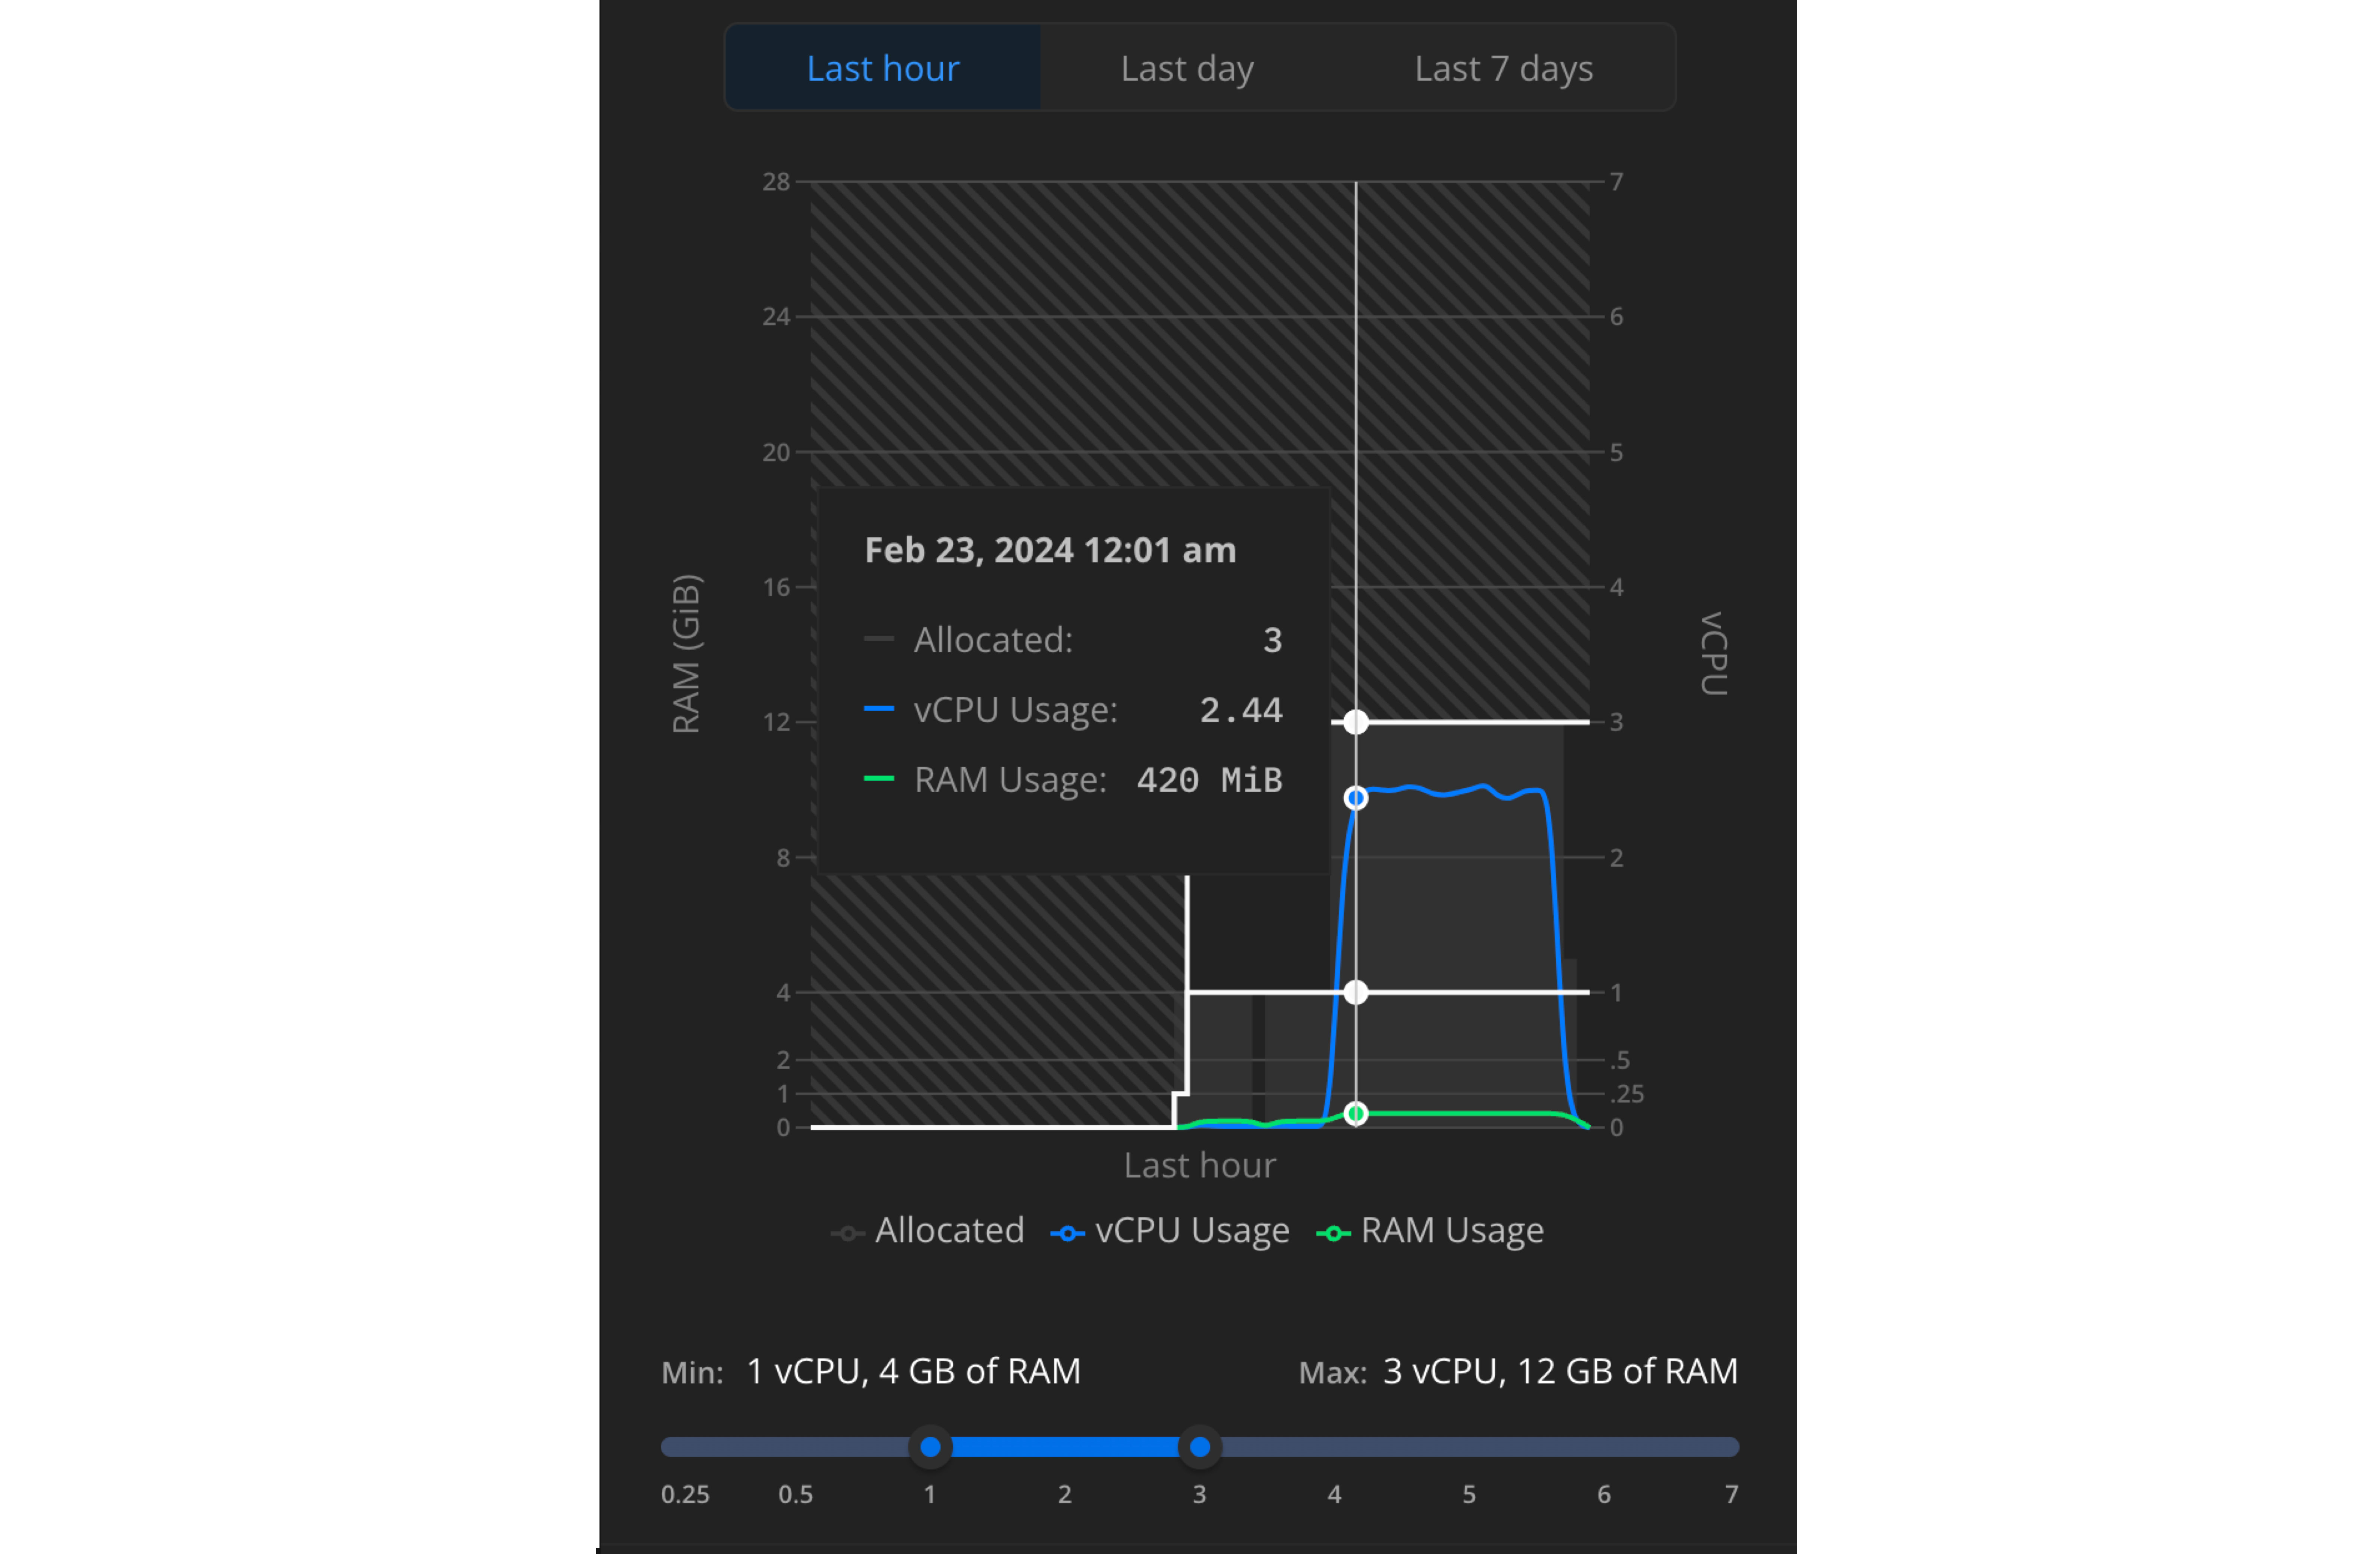2380x1554 pixels.
Task: Click the 28 RAM axis label
Action: (x=776, y=182)
